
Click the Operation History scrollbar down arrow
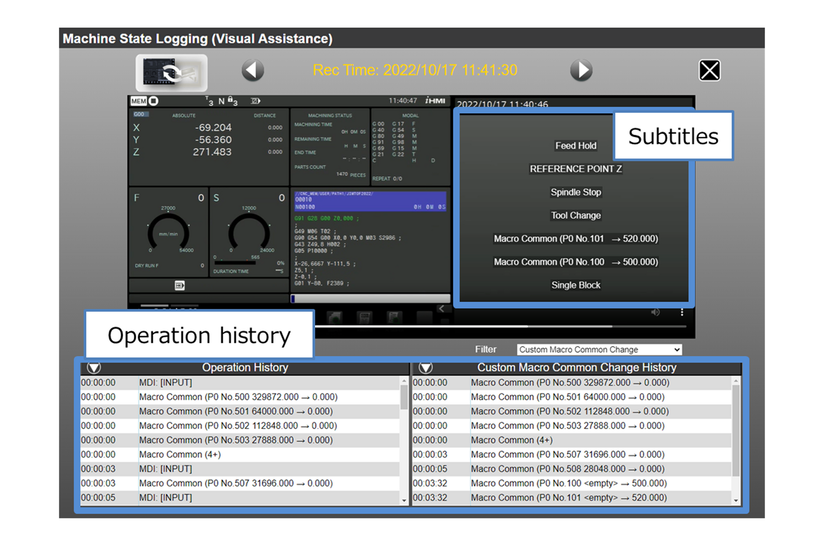[x=405, y=499]
